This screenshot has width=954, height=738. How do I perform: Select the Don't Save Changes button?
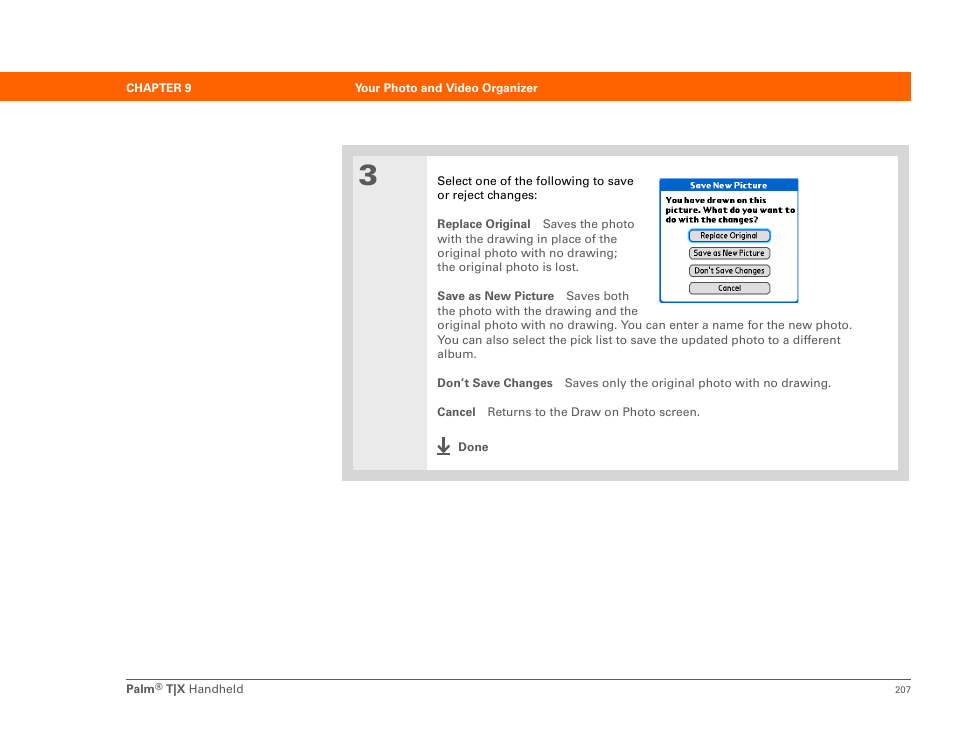click(729, 271)
